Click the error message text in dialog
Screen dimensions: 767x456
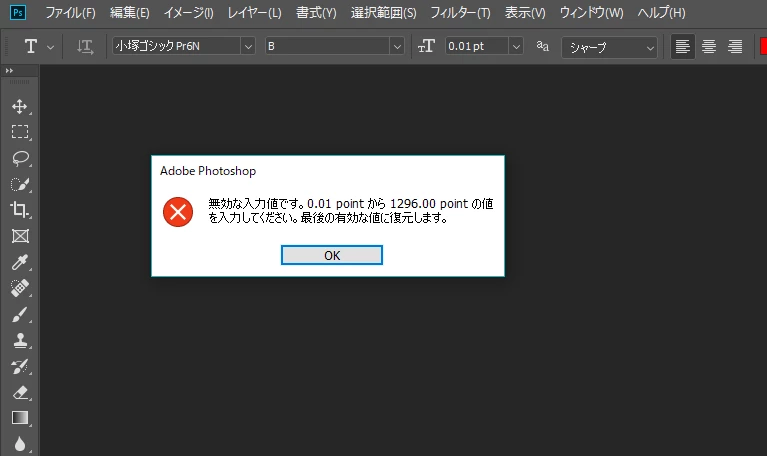click(351, 210)
